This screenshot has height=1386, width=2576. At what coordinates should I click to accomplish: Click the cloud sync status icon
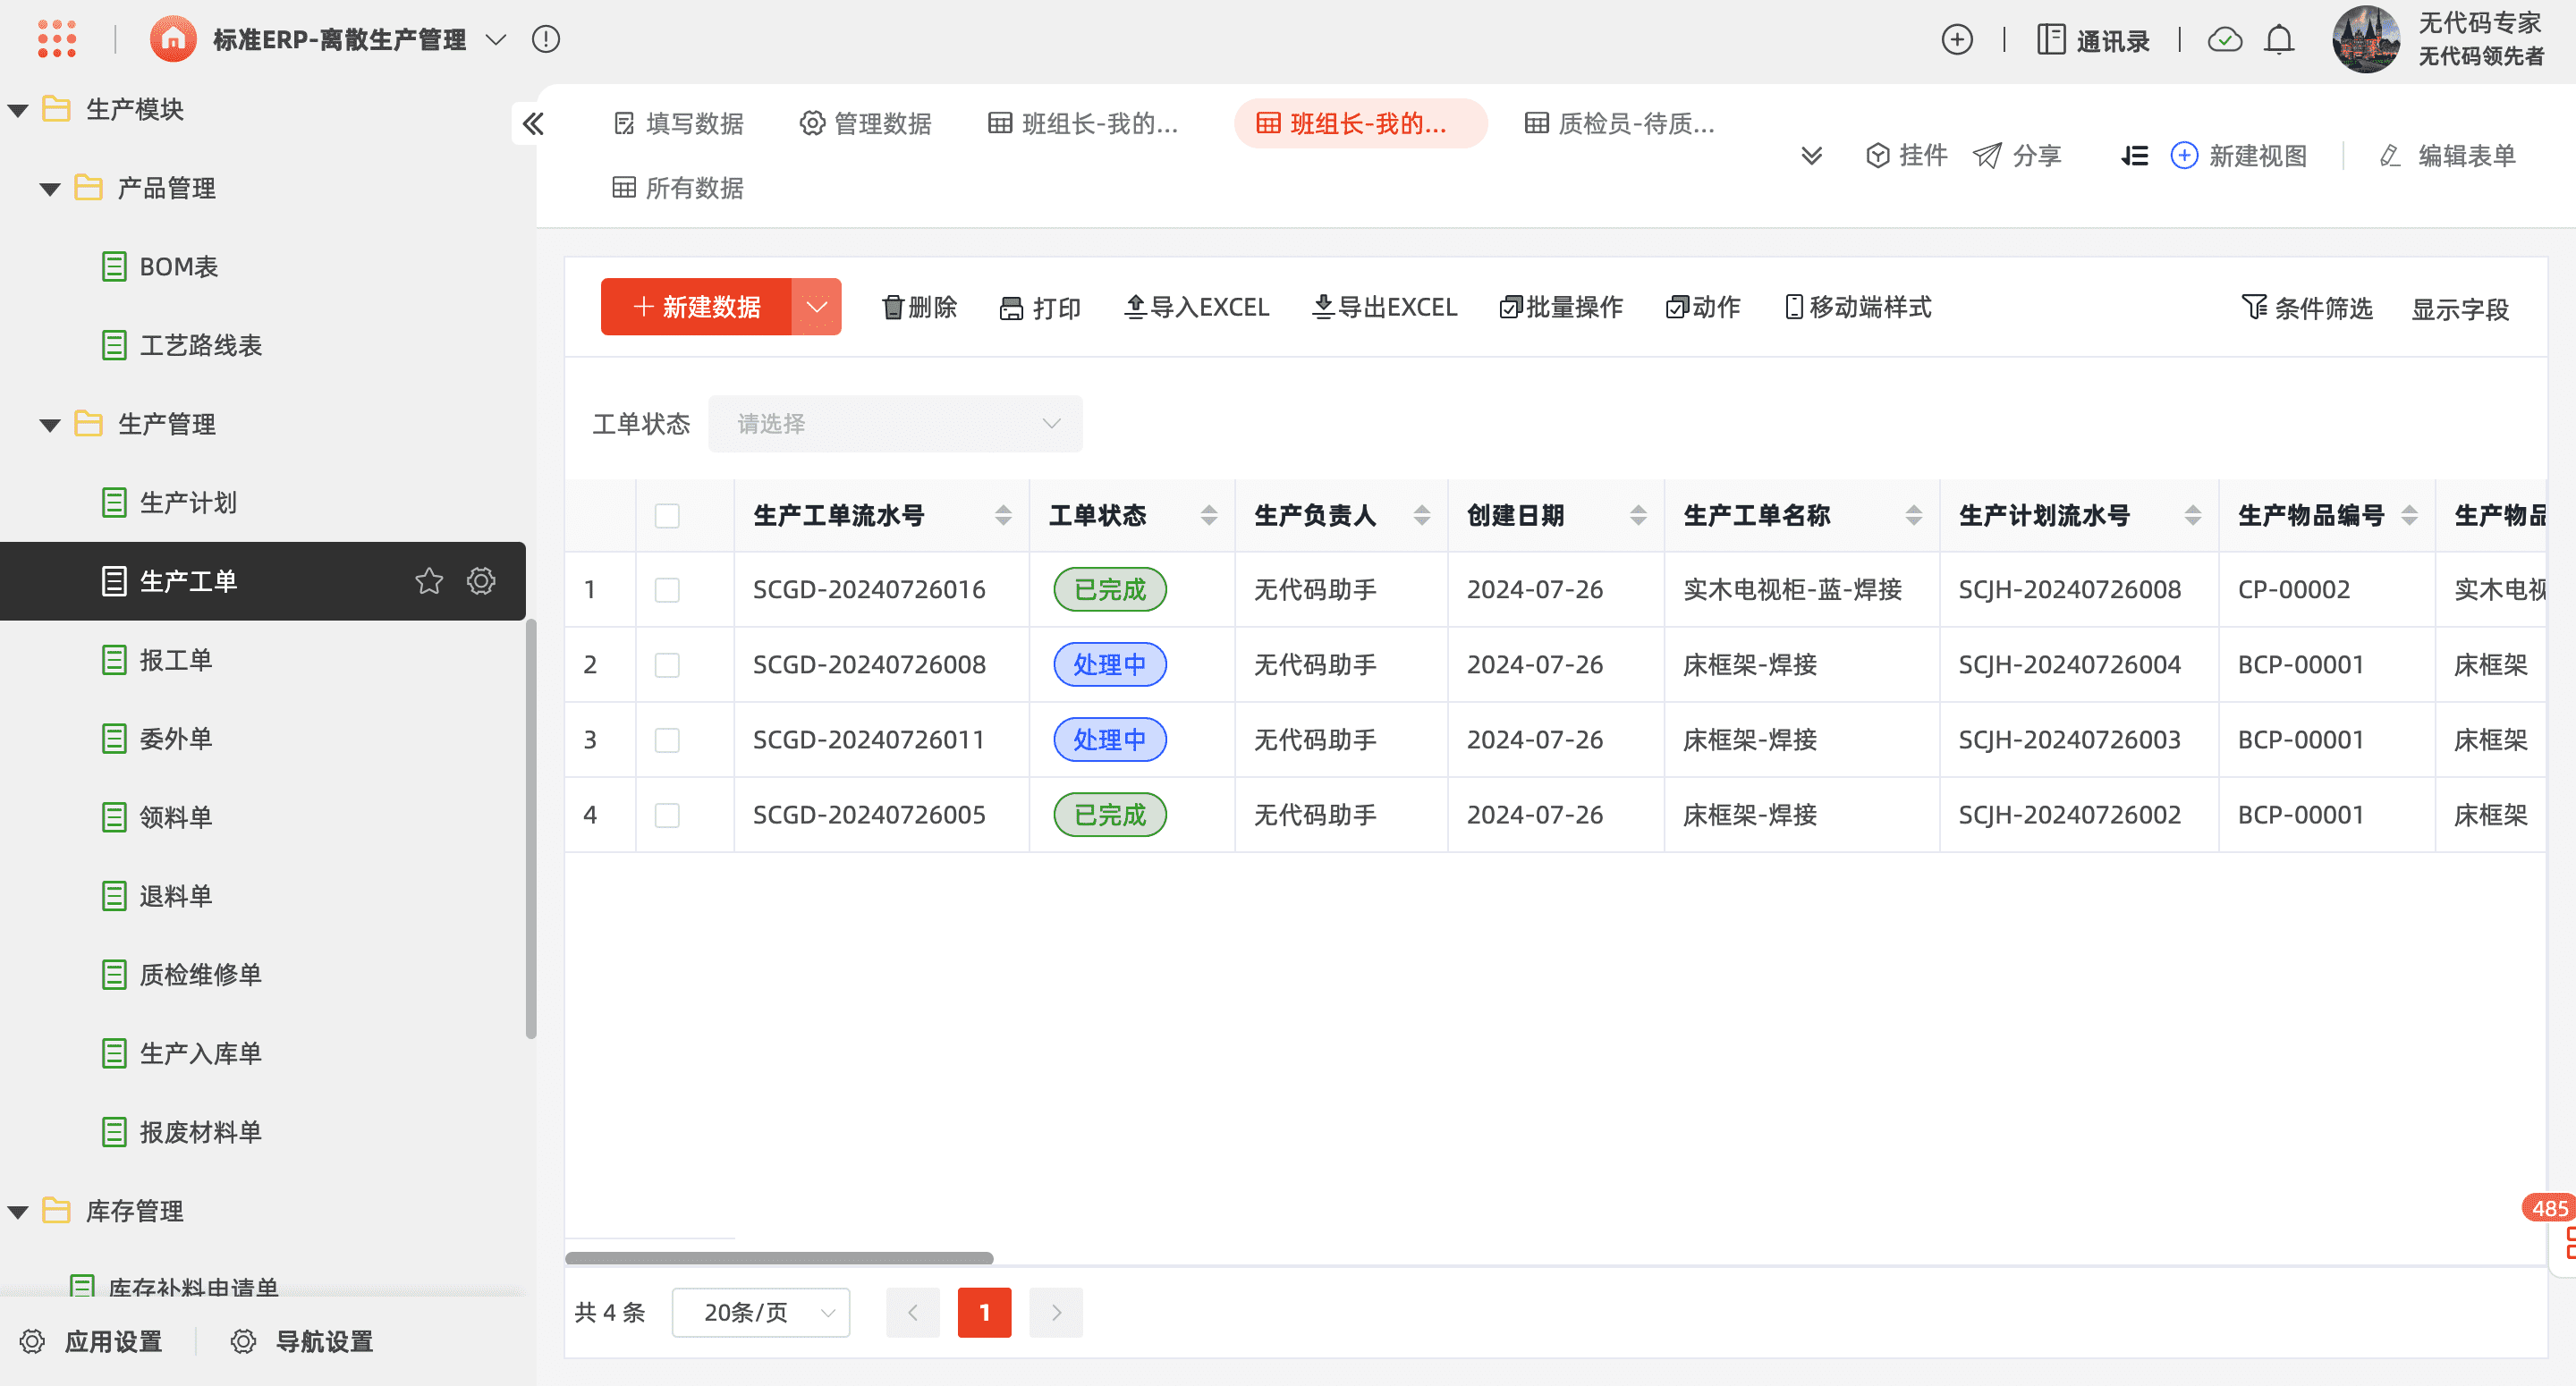[2224, 40]
